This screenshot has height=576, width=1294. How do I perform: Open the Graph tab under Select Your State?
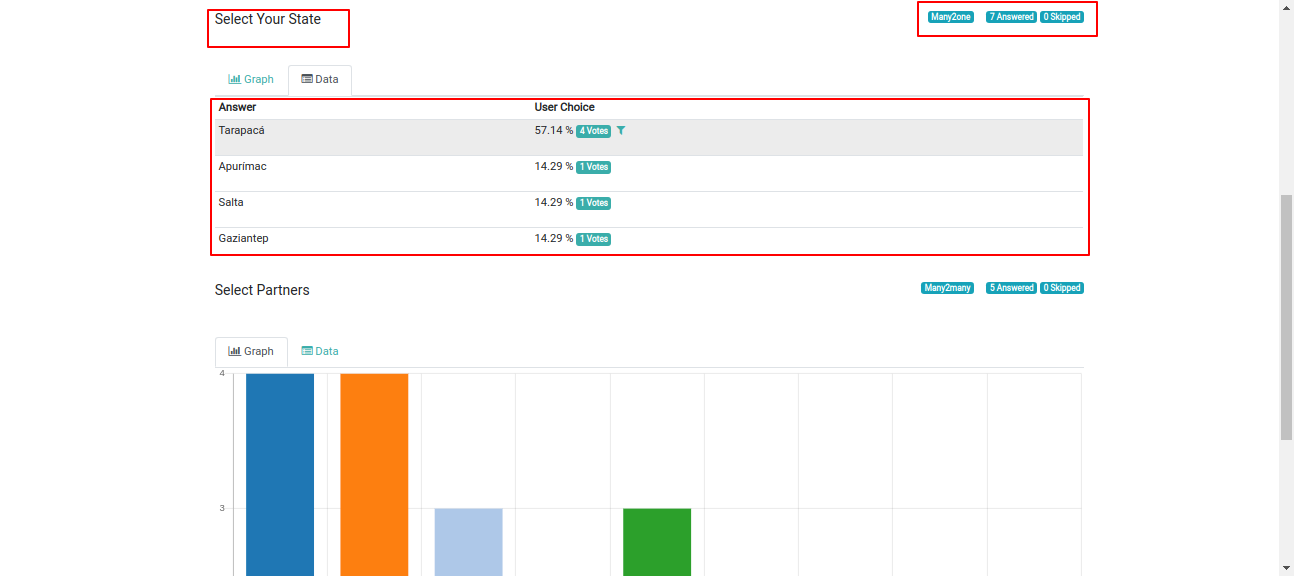(x=251, y=80)
